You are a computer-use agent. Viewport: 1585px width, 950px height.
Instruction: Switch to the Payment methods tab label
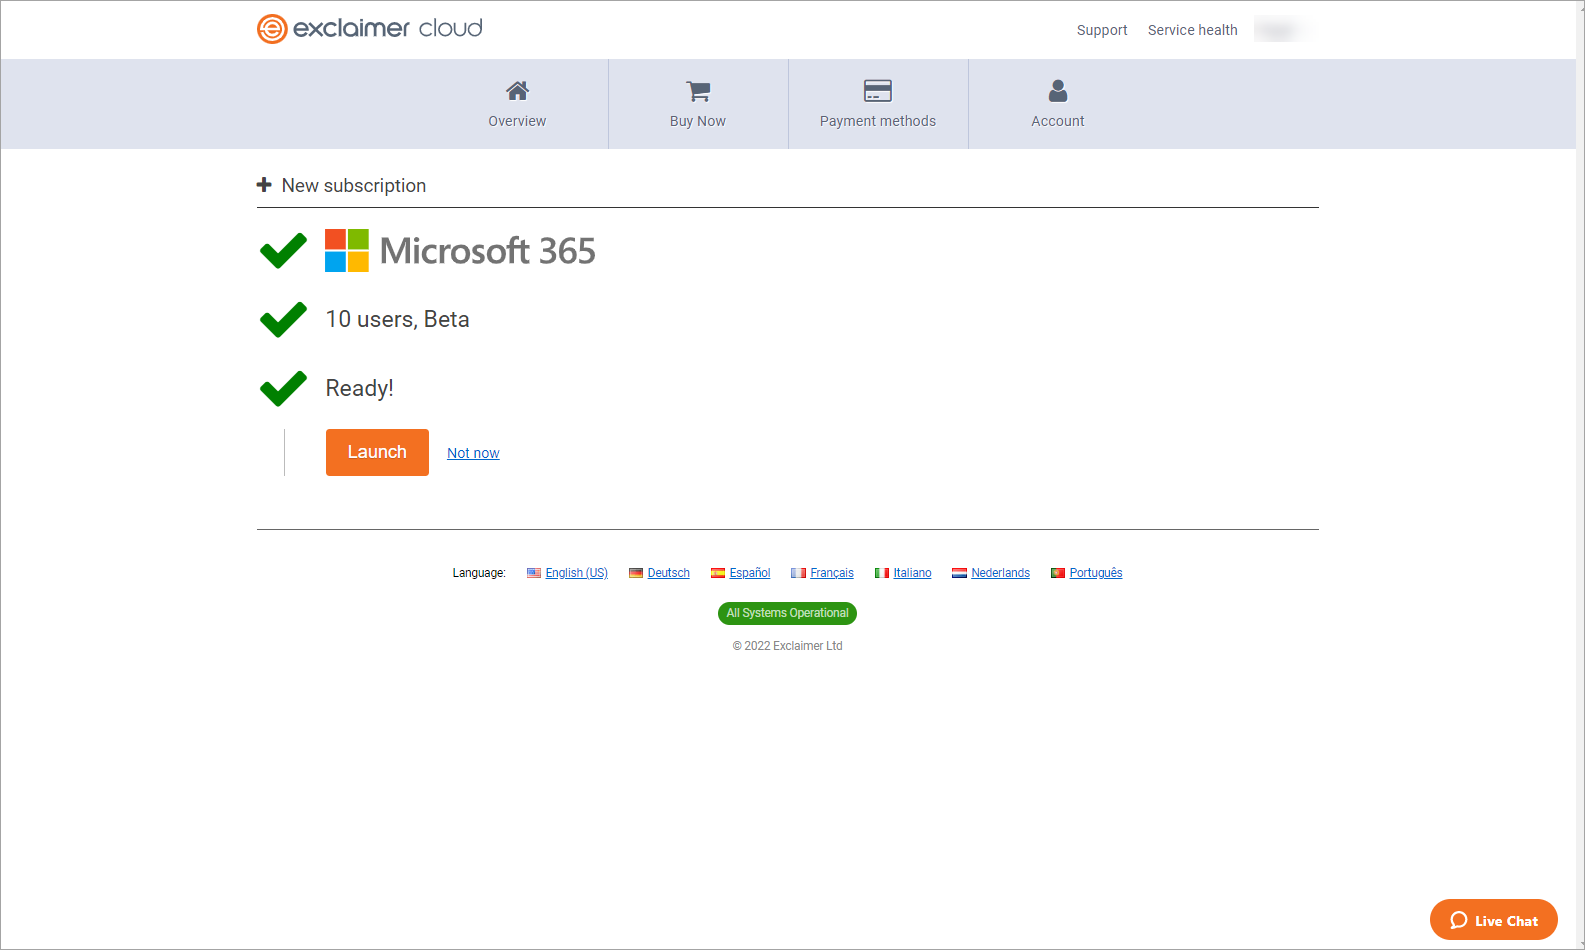877,121
